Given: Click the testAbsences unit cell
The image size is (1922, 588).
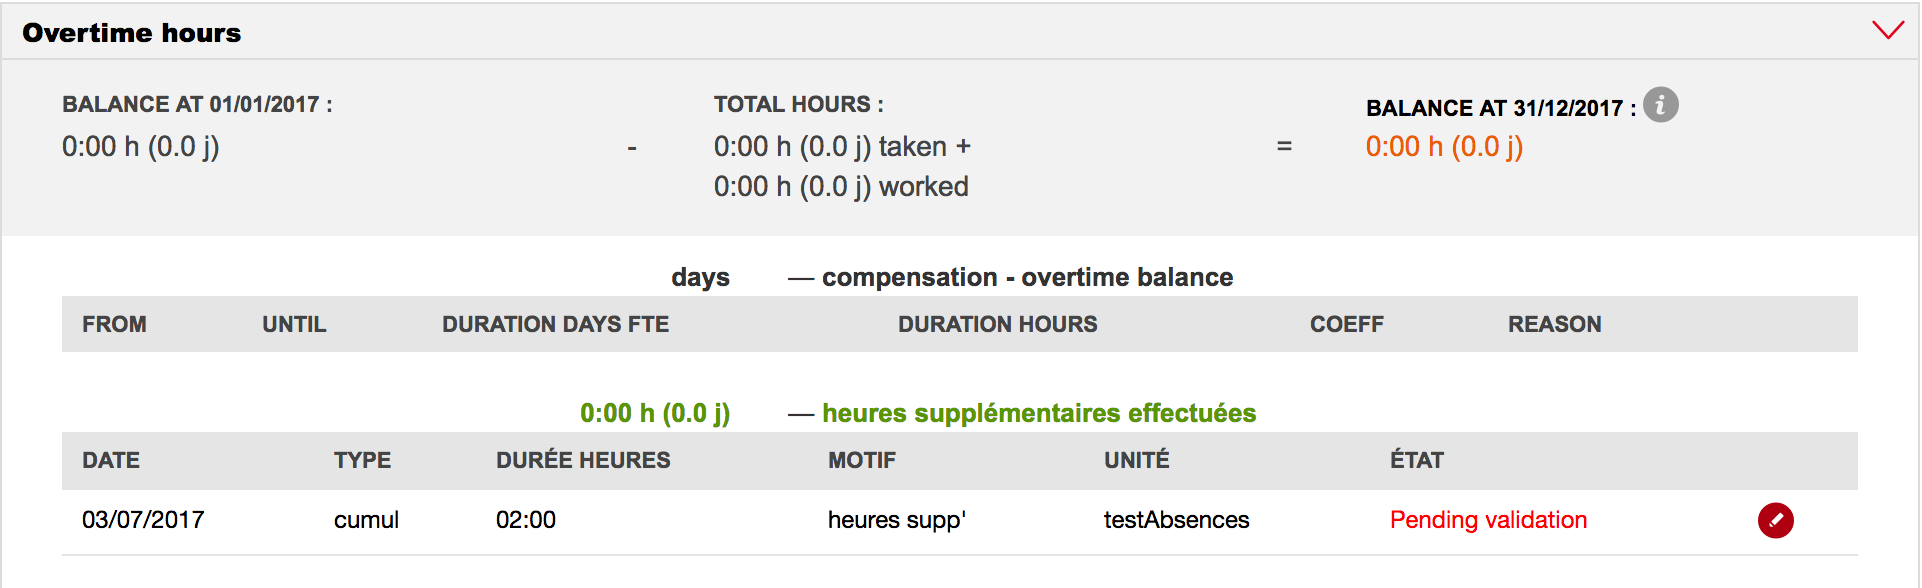Looking at the screenshot, I should pos(1176,520).
